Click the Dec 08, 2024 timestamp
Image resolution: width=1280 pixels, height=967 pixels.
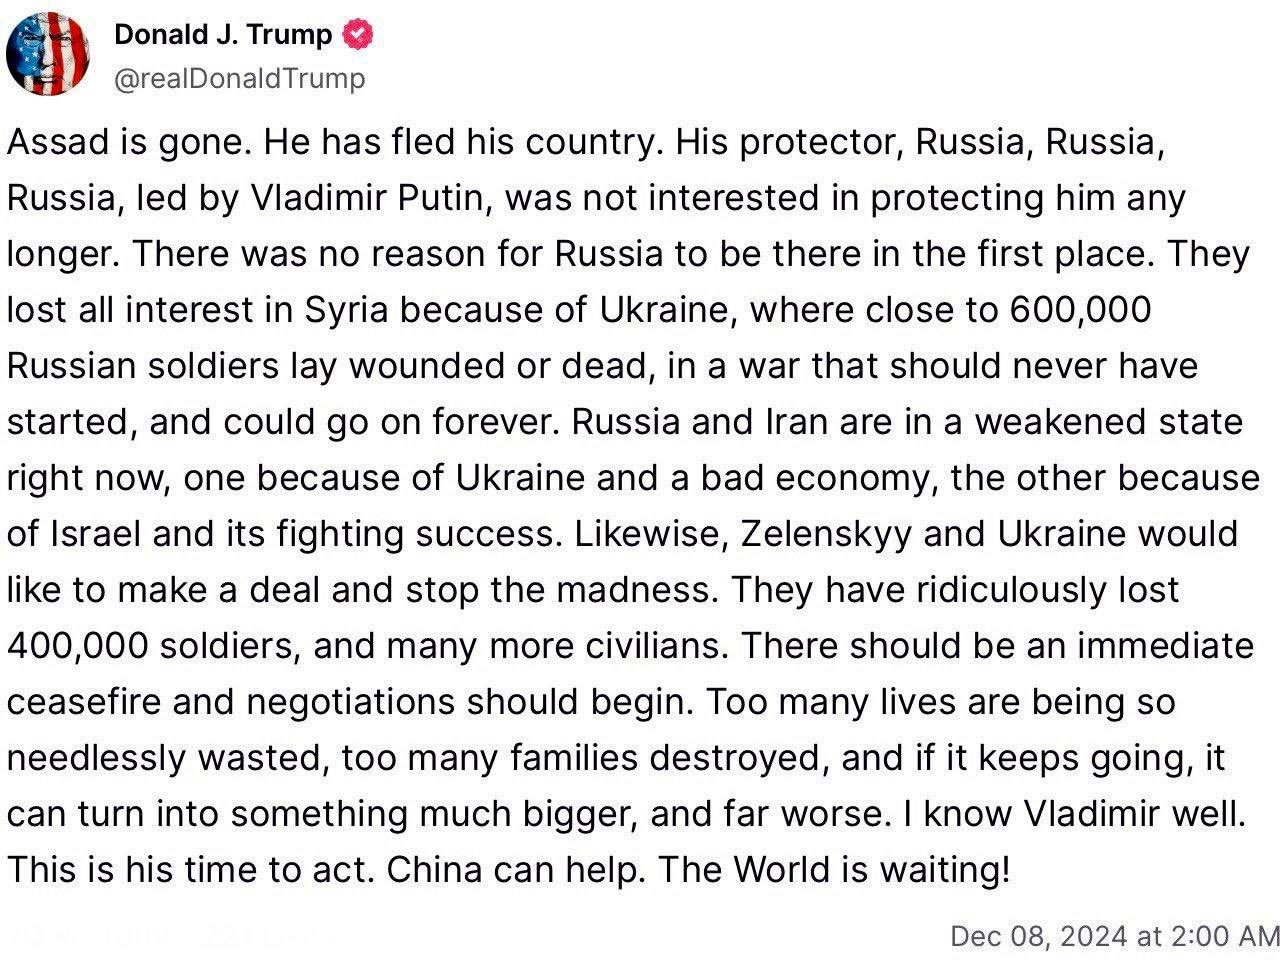[x=1114, y=936]
